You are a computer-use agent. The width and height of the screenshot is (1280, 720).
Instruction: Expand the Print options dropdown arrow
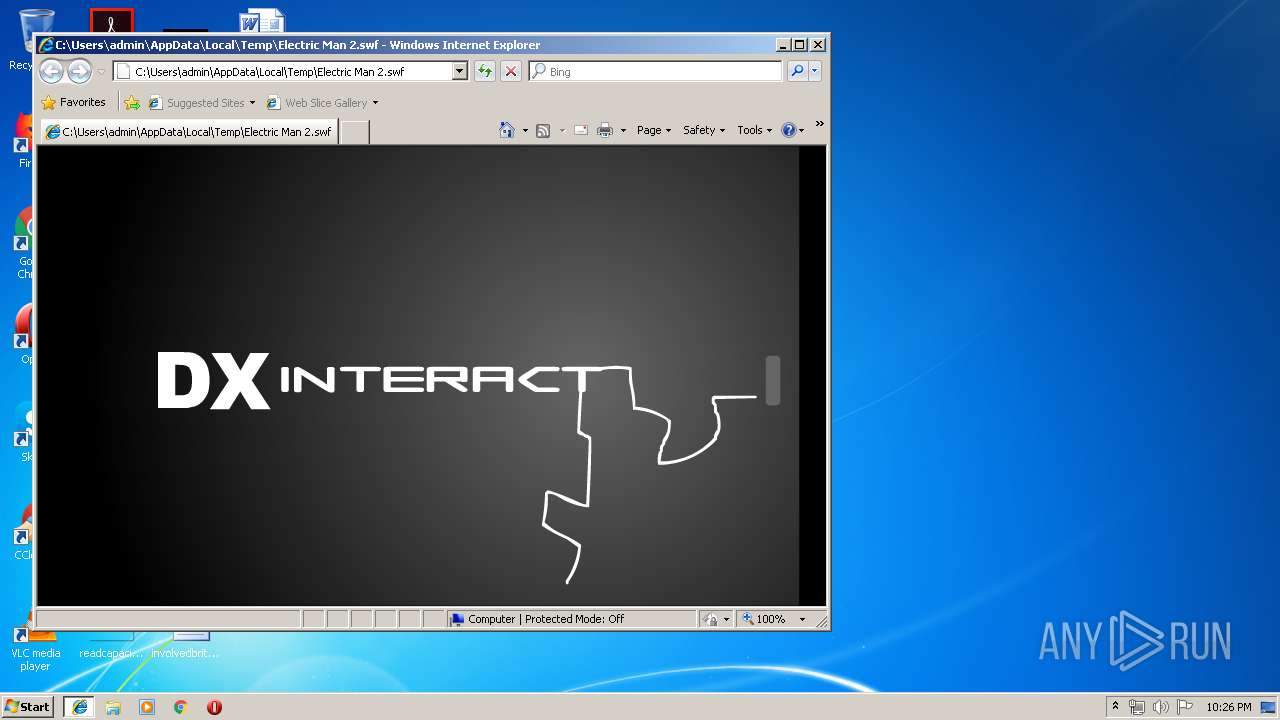tap(623, 130)
